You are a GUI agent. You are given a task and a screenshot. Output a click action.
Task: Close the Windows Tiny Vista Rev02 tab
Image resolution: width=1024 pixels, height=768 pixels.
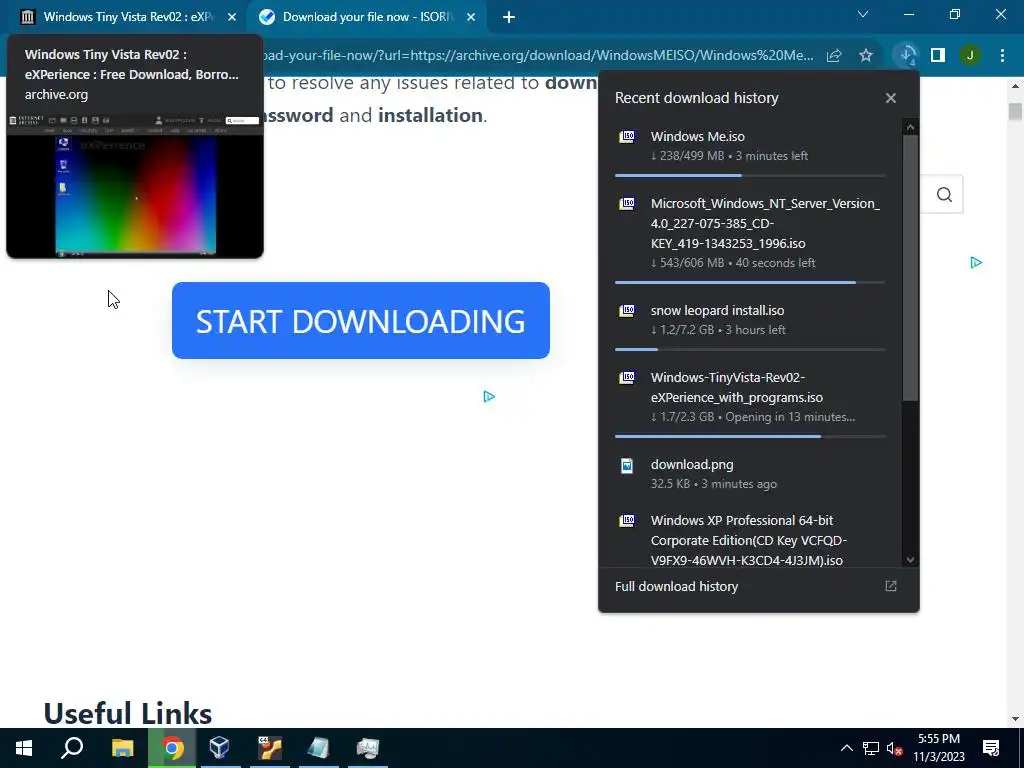(232, 17)
